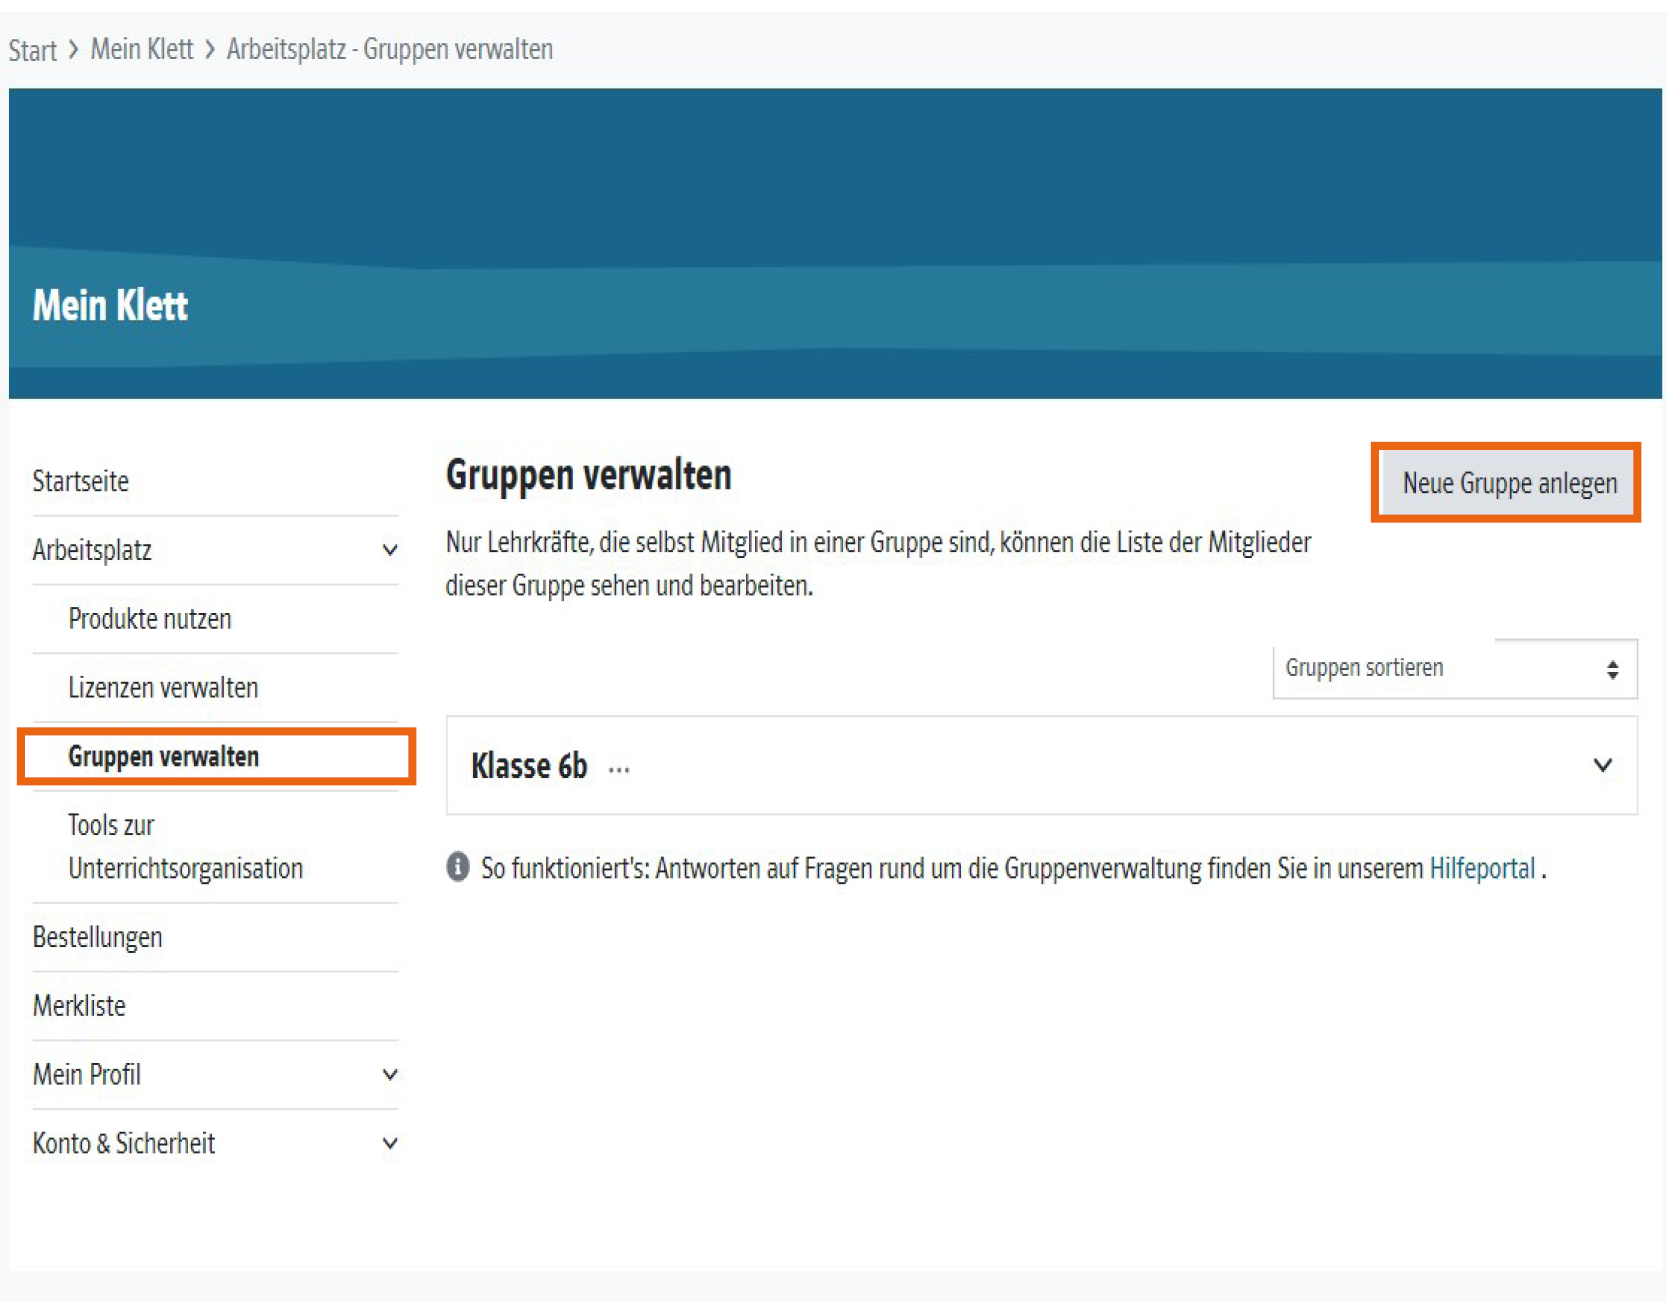Open the Merkliste sidebar entry

79,1006
